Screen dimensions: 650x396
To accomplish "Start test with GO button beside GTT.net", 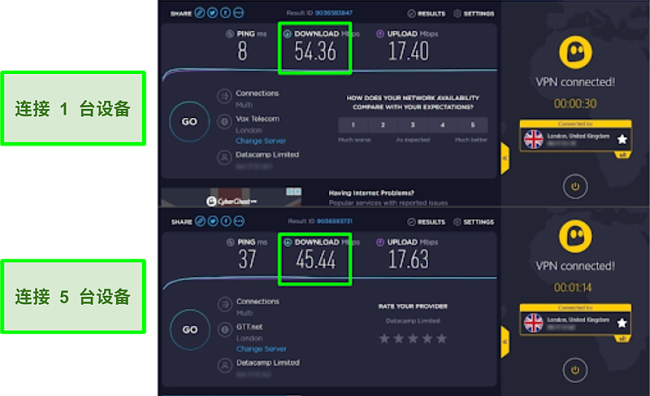I will (x=190, y=330).
